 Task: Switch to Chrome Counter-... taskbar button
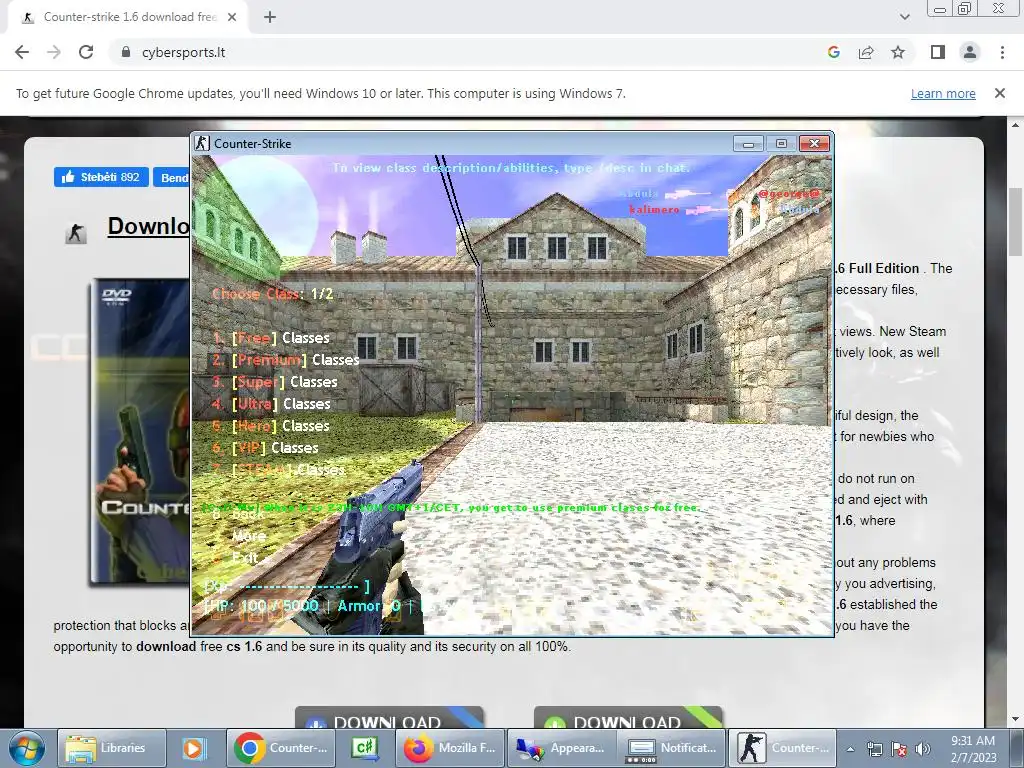(281, 748)
